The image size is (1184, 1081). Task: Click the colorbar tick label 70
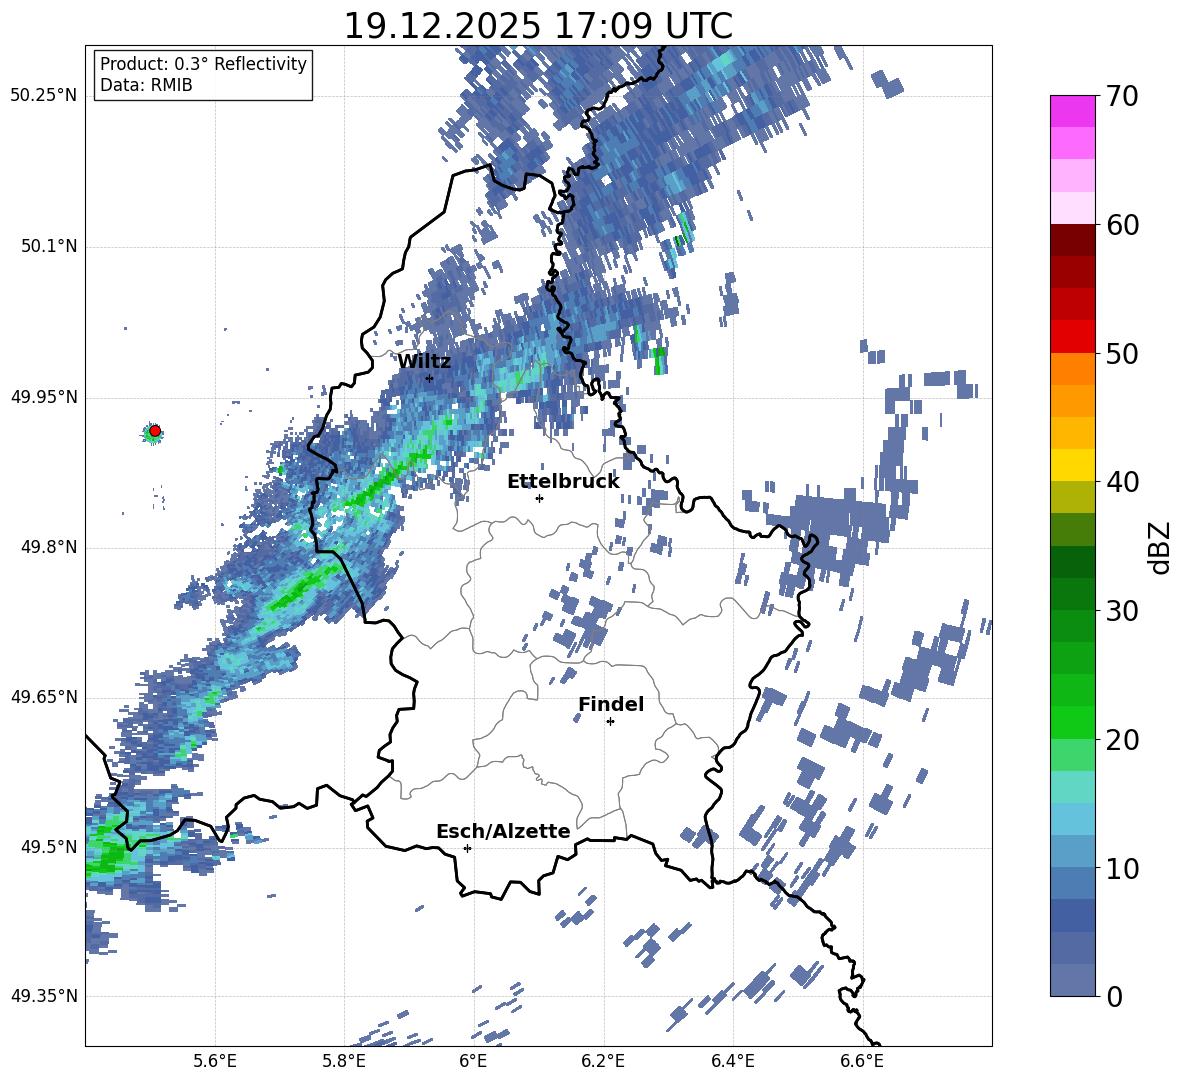[x=1122, y=97]
